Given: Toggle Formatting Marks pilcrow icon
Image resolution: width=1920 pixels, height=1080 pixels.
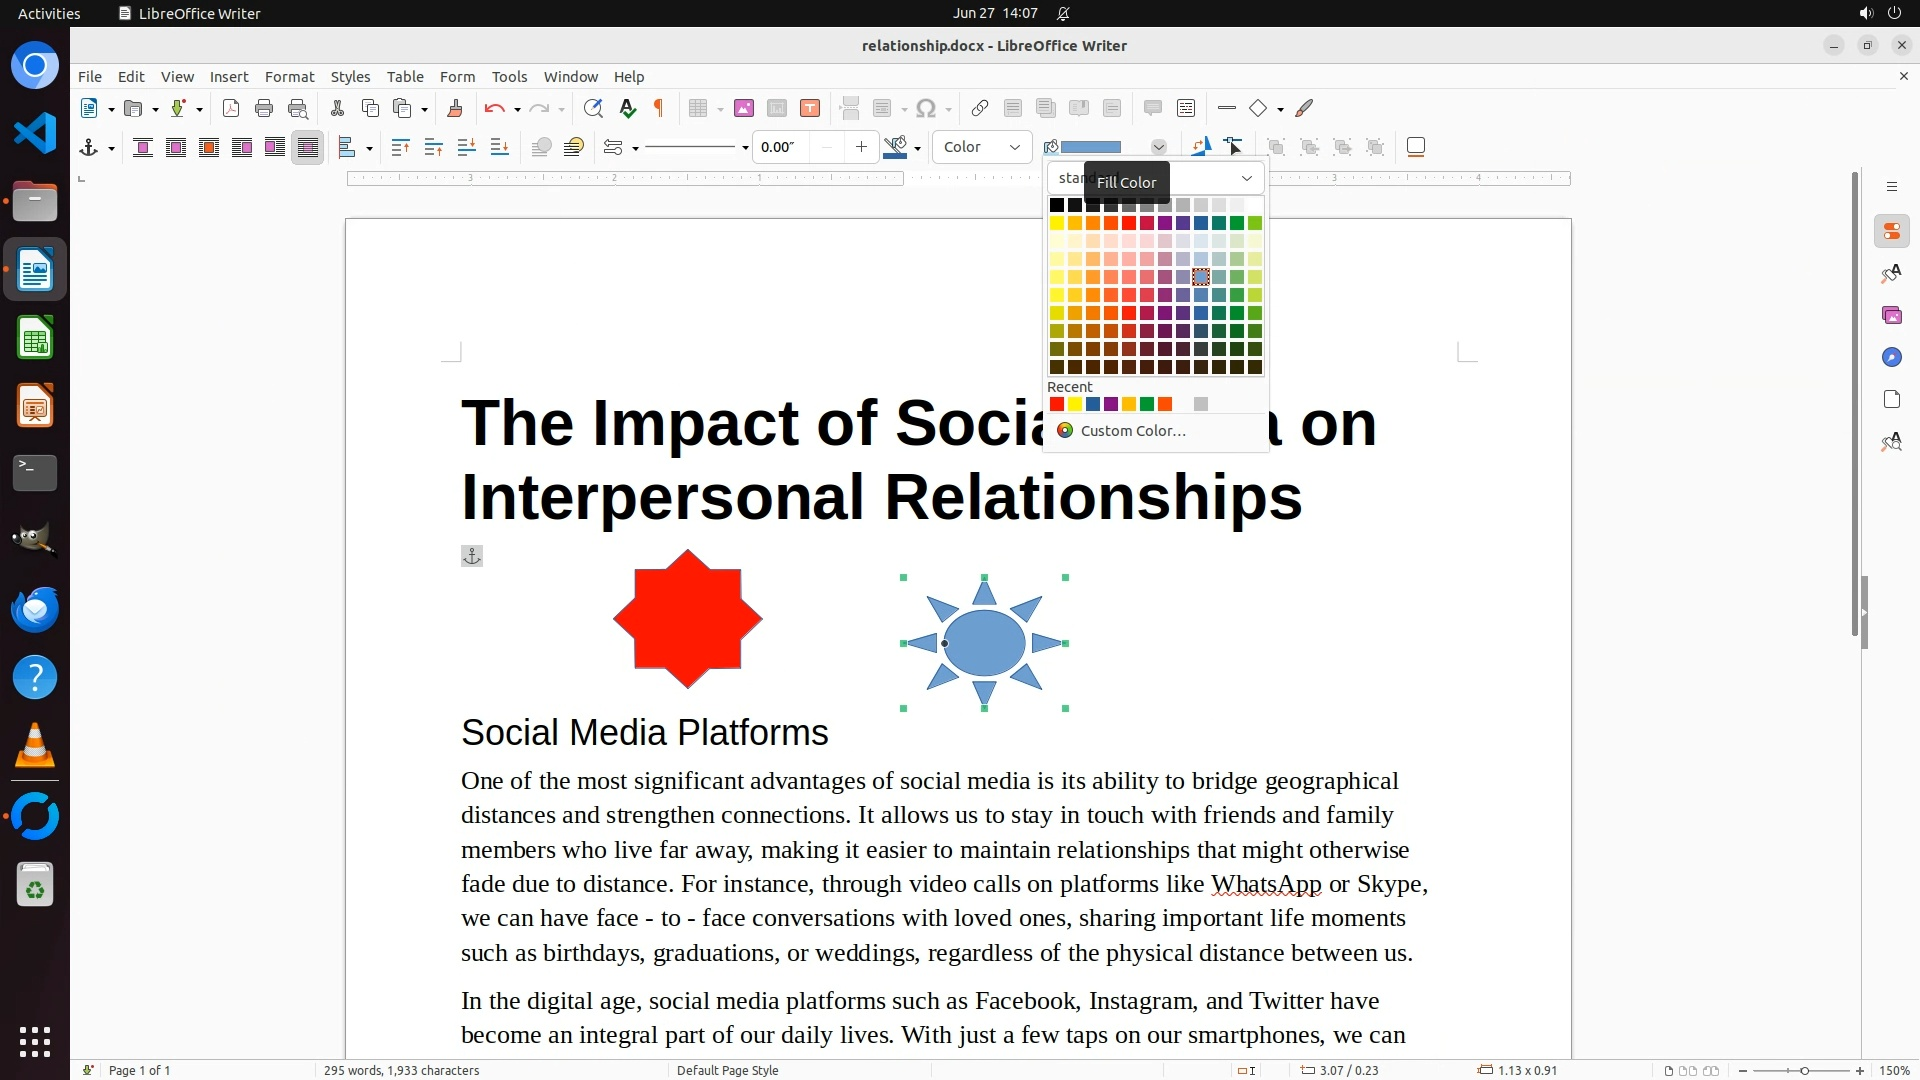Looking at the screenshot, I should [x=659, y=108].
